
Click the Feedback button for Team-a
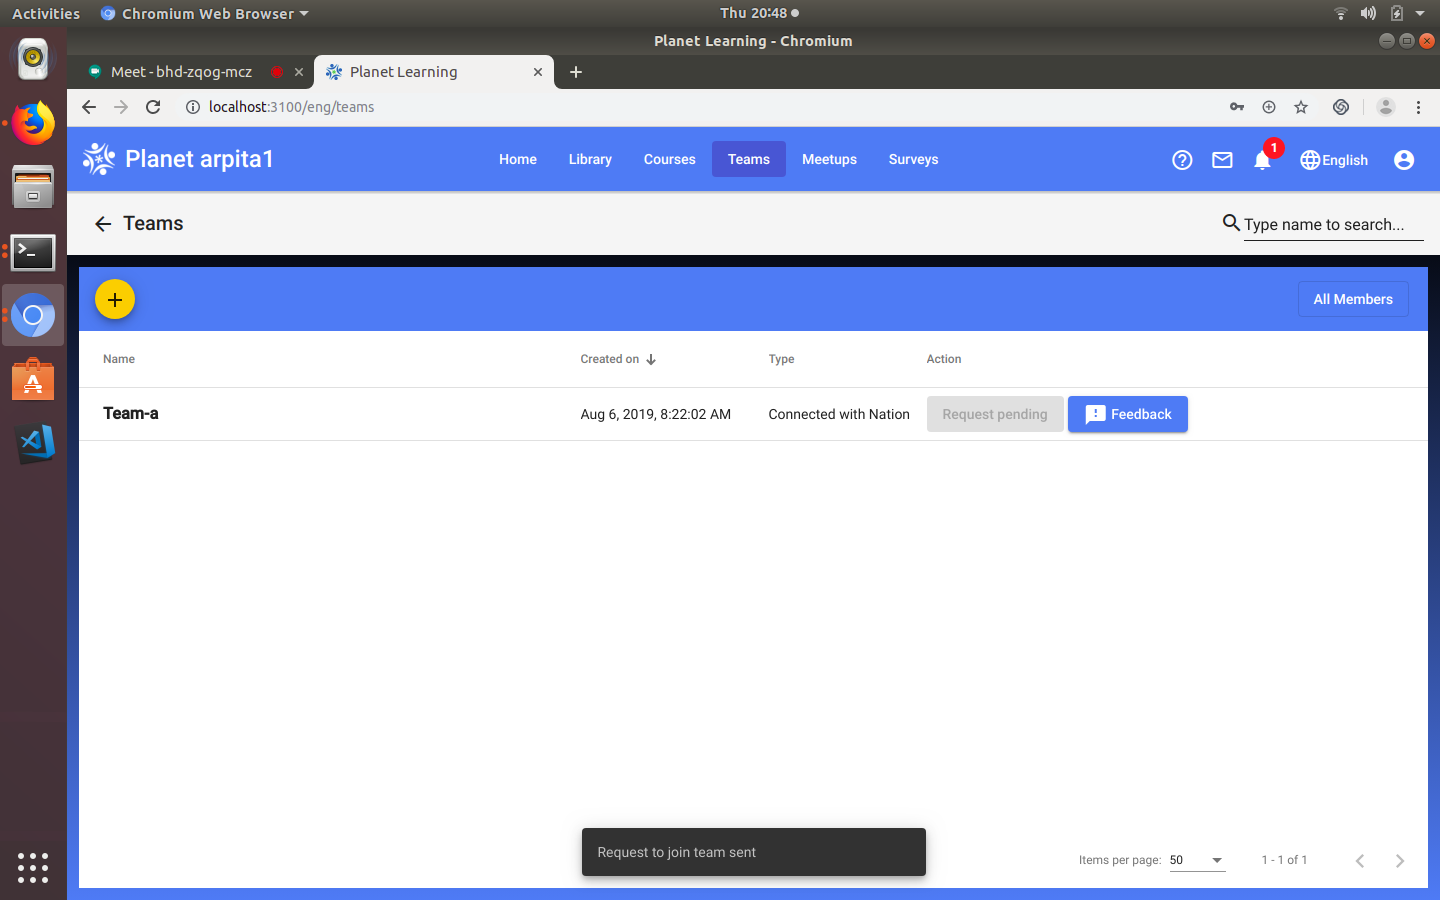1128,413
